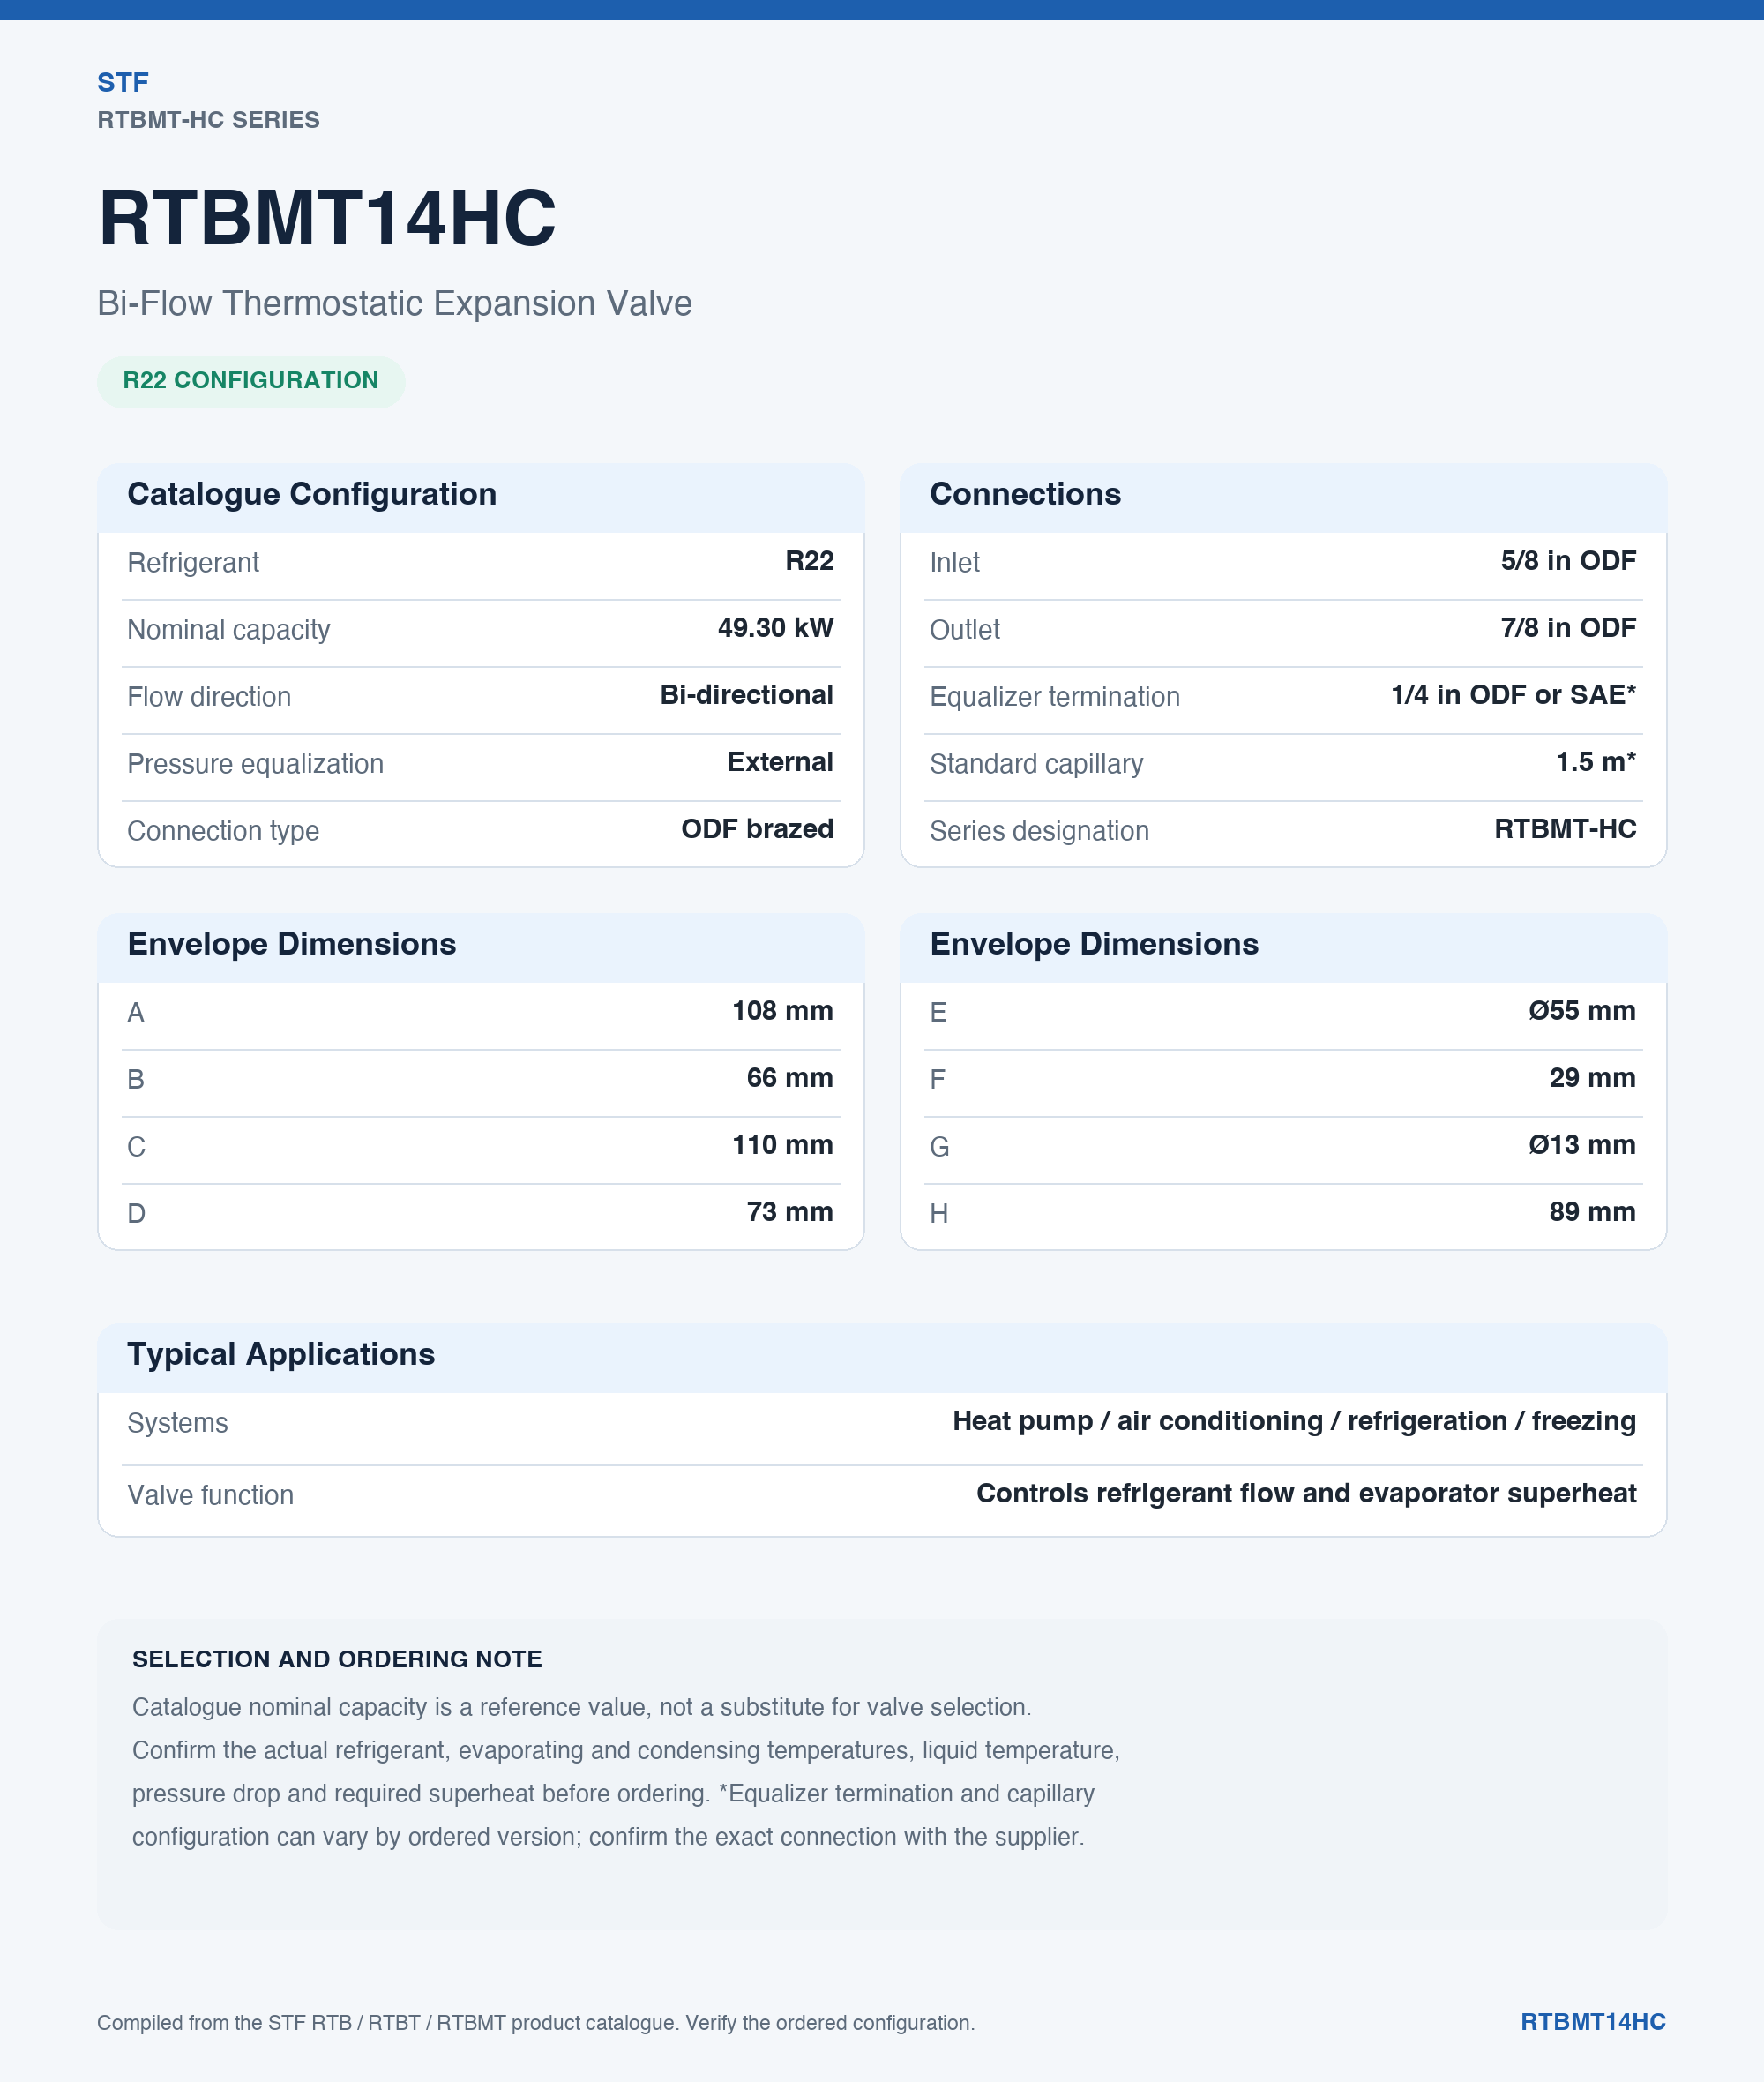Click '1/4 in ODF or SAE*' equalizer value
The image size is (1764, 2082).
coord(1514,695)
